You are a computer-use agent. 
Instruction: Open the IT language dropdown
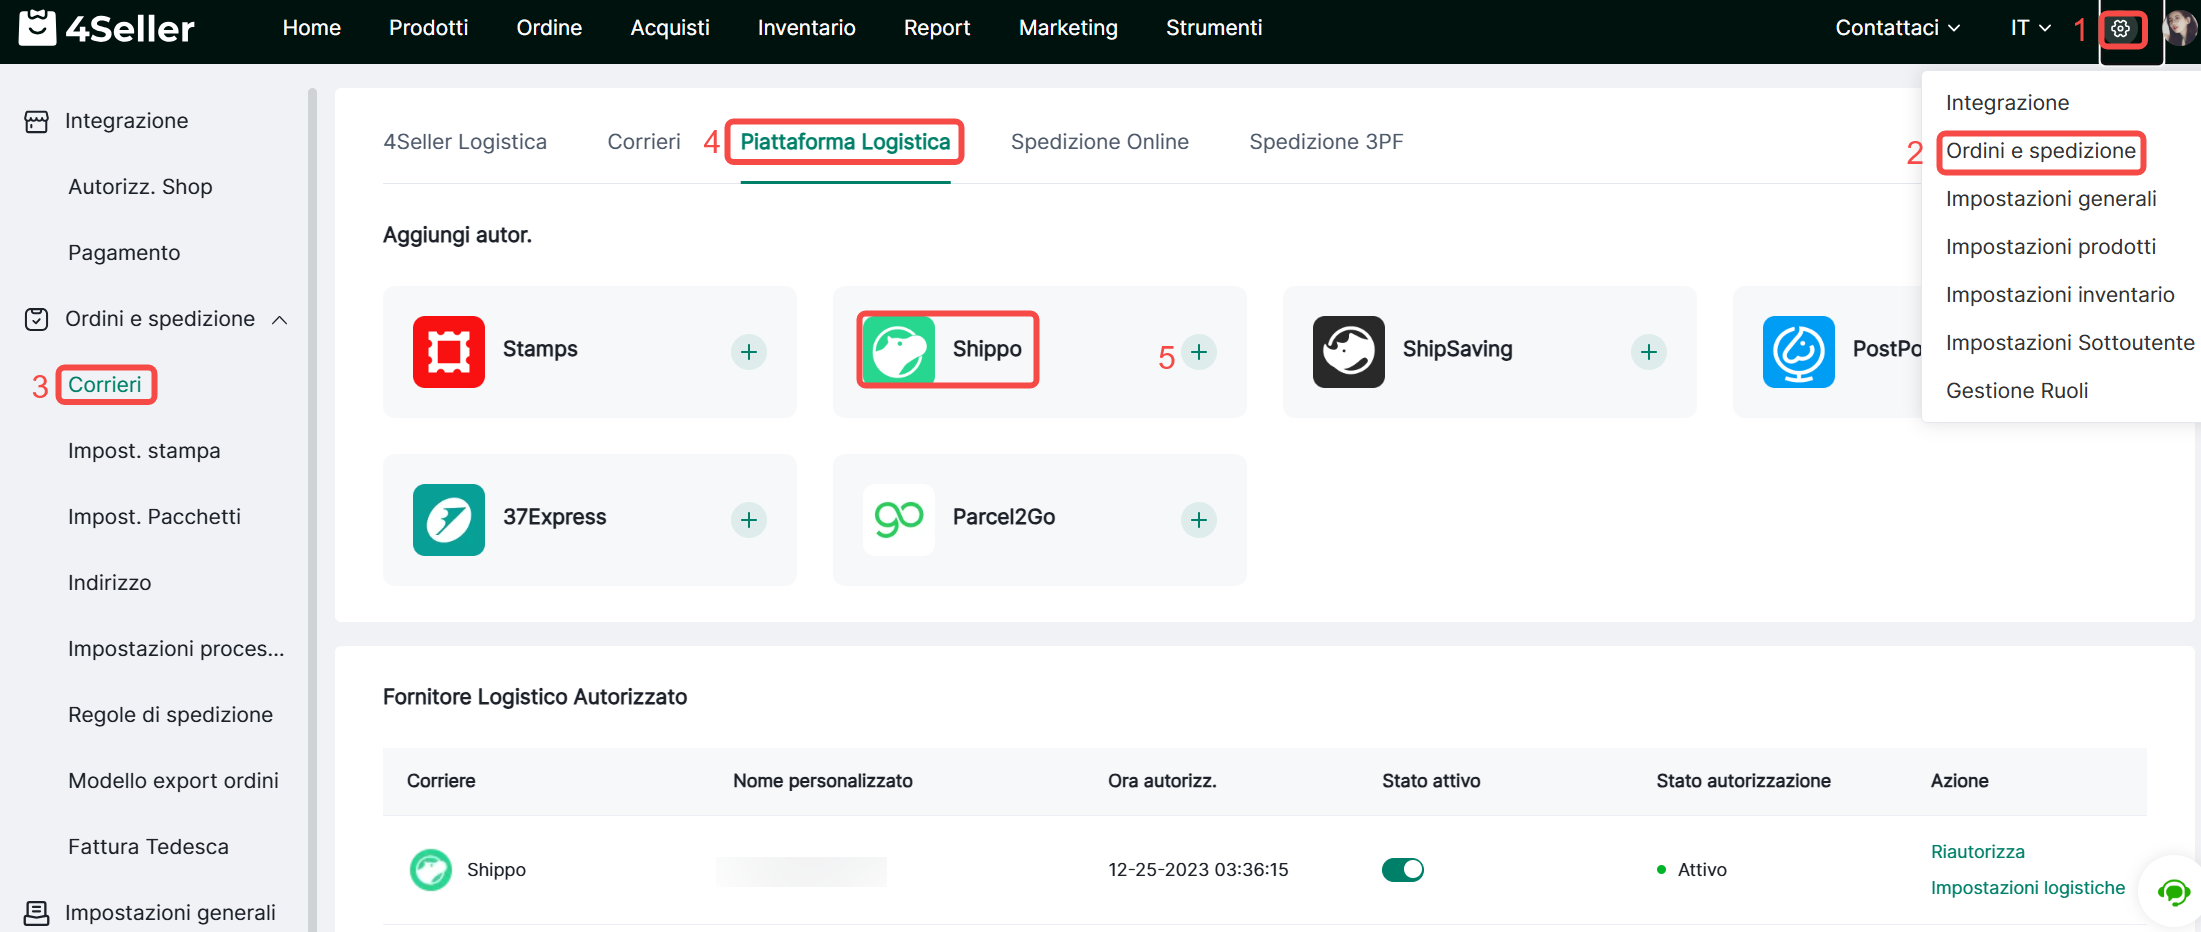point(2030,28)
